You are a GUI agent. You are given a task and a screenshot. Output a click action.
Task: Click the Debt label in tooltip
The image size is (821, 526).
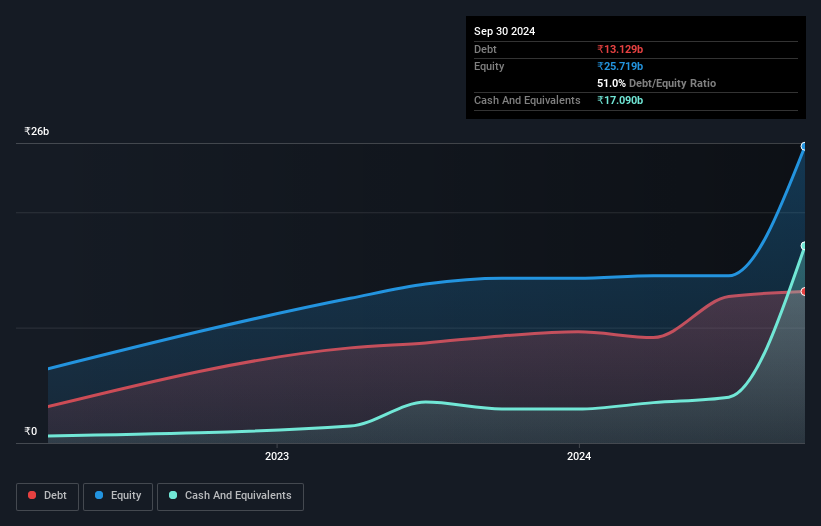coord(485,49)
